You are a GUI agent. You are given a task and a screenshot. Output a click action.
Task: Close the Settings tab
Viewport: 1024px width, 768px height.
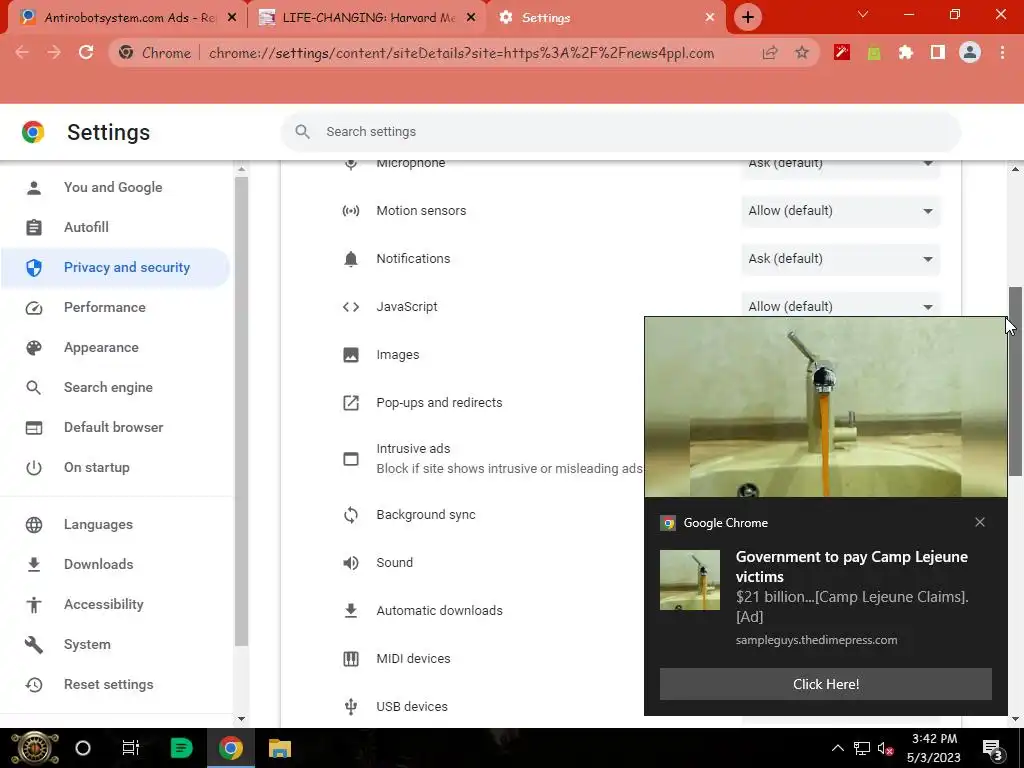point(710,18)
